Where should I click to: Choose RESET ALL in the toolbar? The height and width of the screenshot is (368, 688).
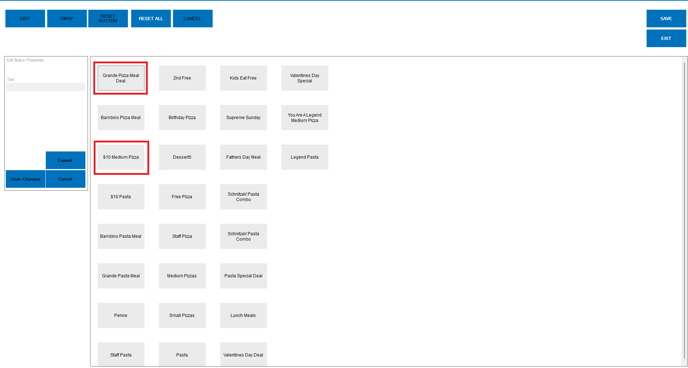coord(151,19)
